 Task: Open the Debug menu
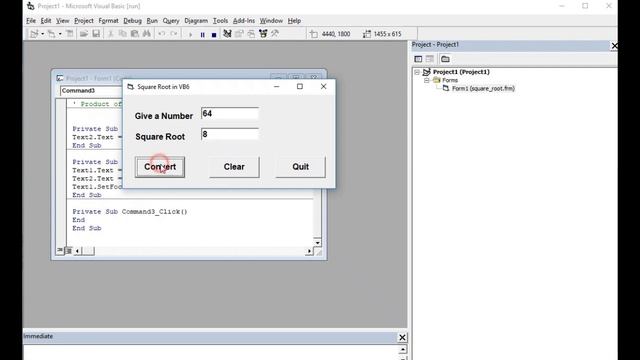(x=132, y=20)
